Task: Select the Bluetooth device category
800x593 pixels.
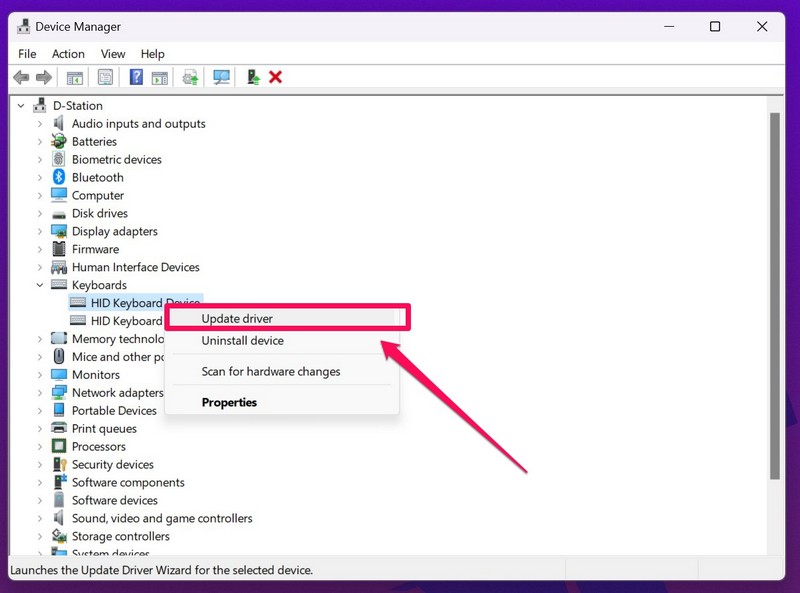Action: click(97, 178)
